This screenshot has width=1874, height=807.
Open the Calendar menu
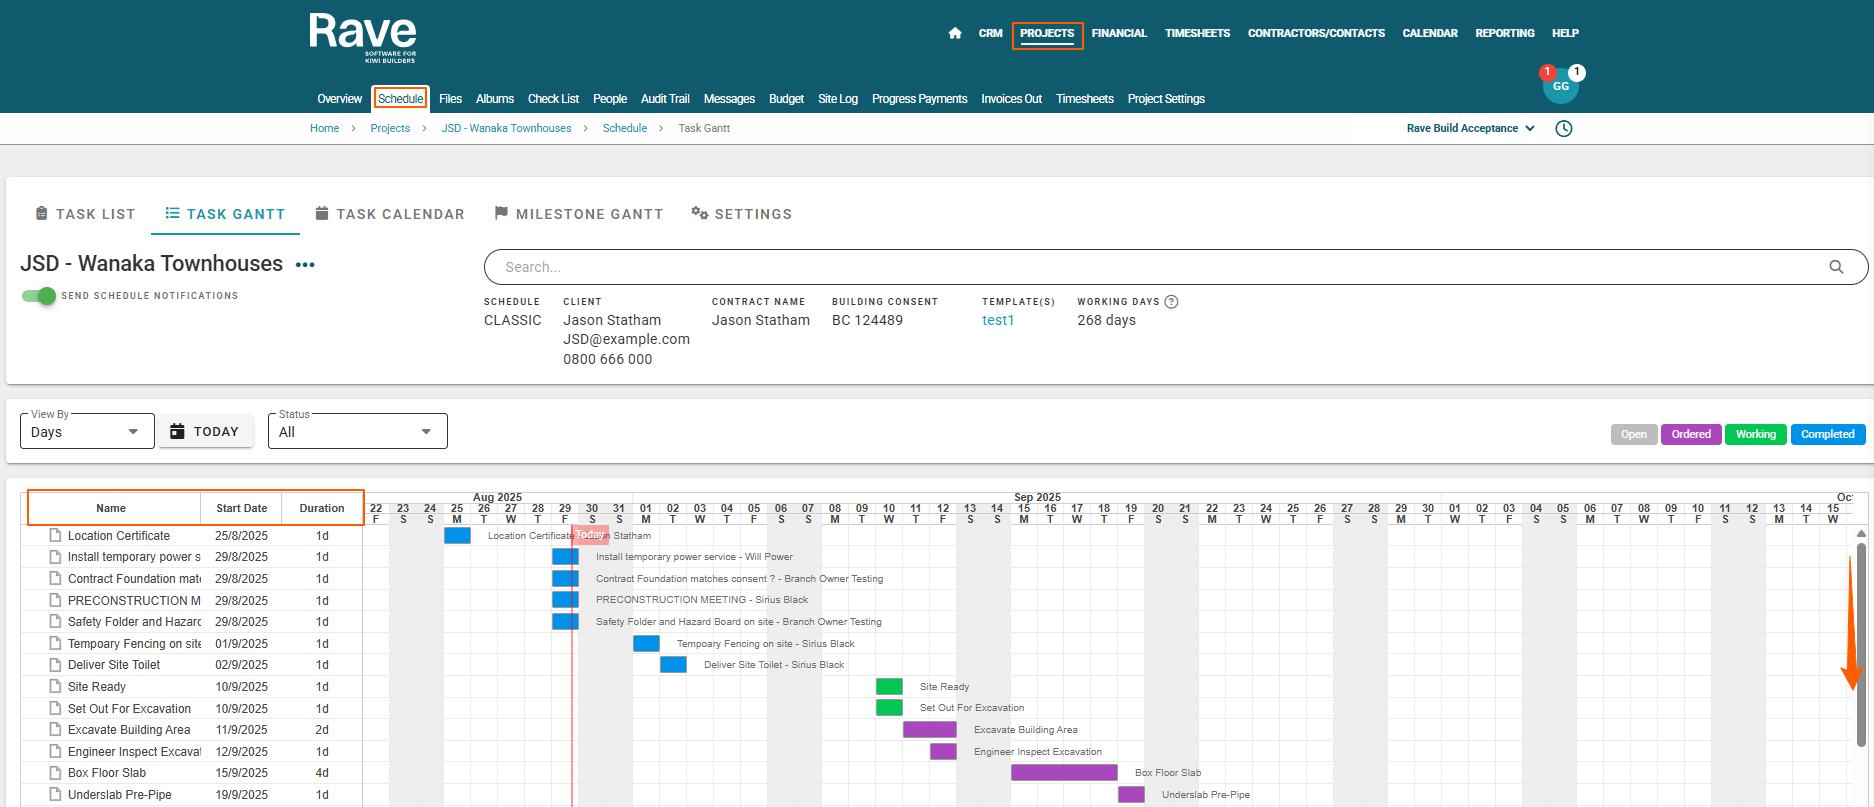point(1430,33)
